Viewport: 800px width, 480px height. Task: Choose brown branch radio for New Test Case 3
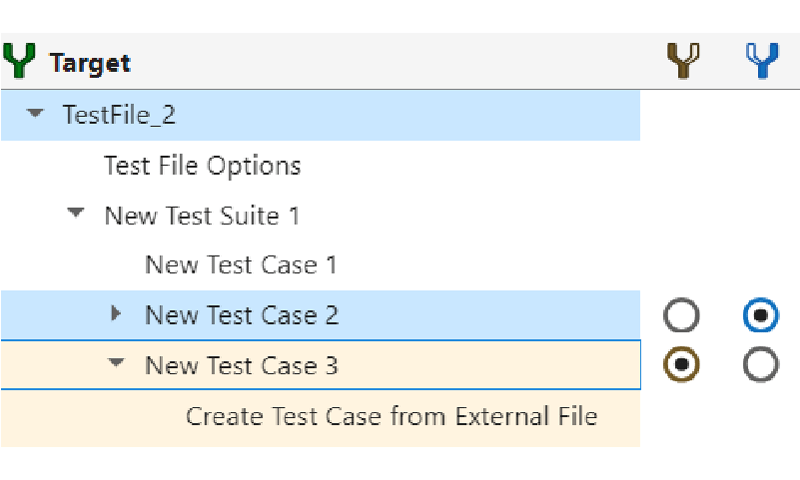click(x=681, y=366)
